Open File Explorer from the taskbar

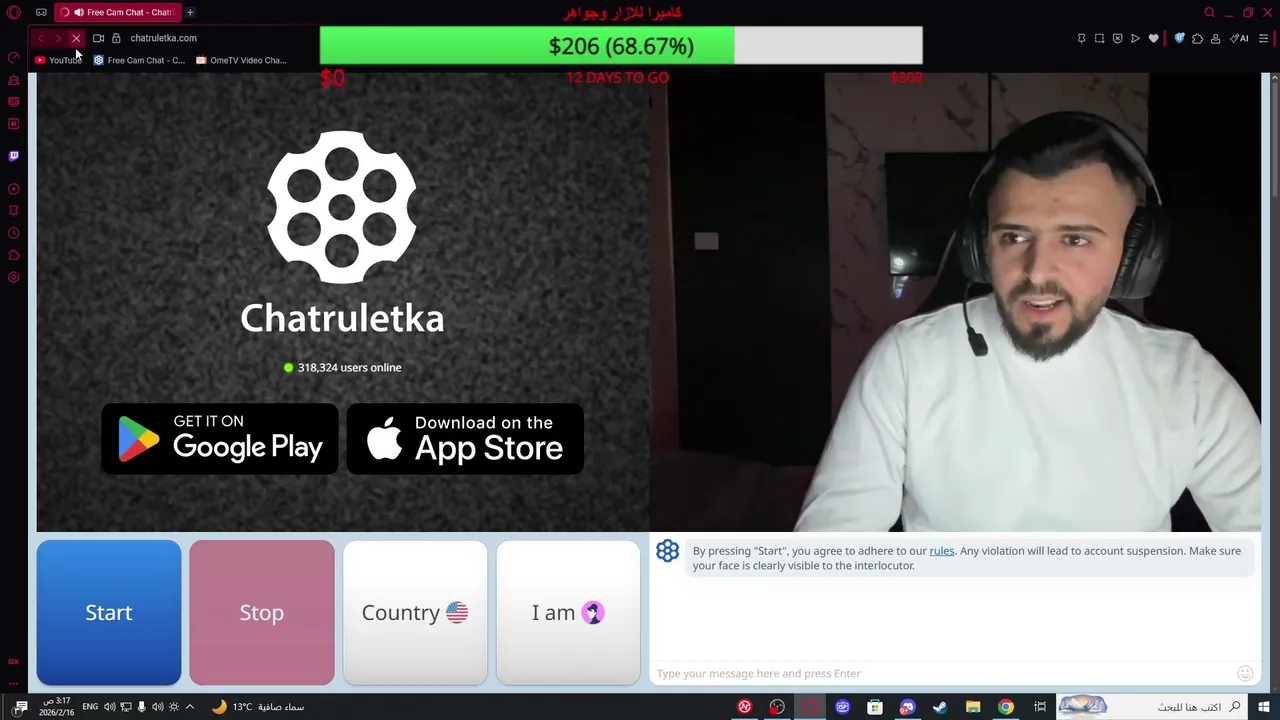click(973, 707)
